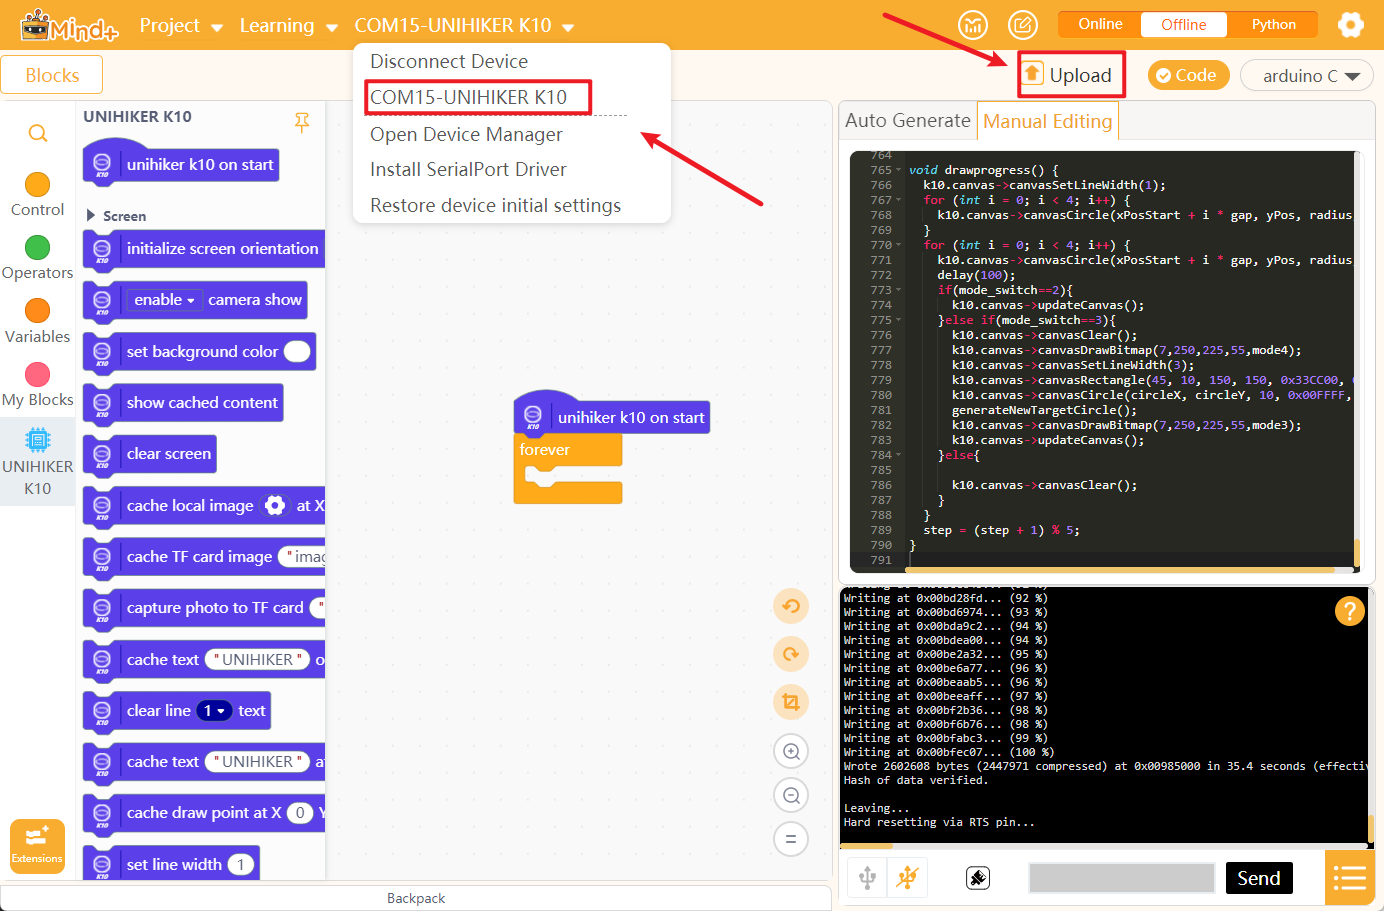Switch to the Auto Generate tab
The width and height of the screenshot is (1384, 911).
pos(907,120)
